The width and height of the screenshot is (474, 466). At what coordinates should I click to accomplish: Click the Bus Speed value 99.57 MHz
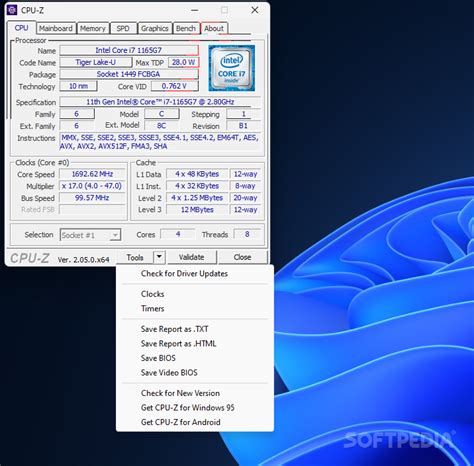(x=92, y=198)
